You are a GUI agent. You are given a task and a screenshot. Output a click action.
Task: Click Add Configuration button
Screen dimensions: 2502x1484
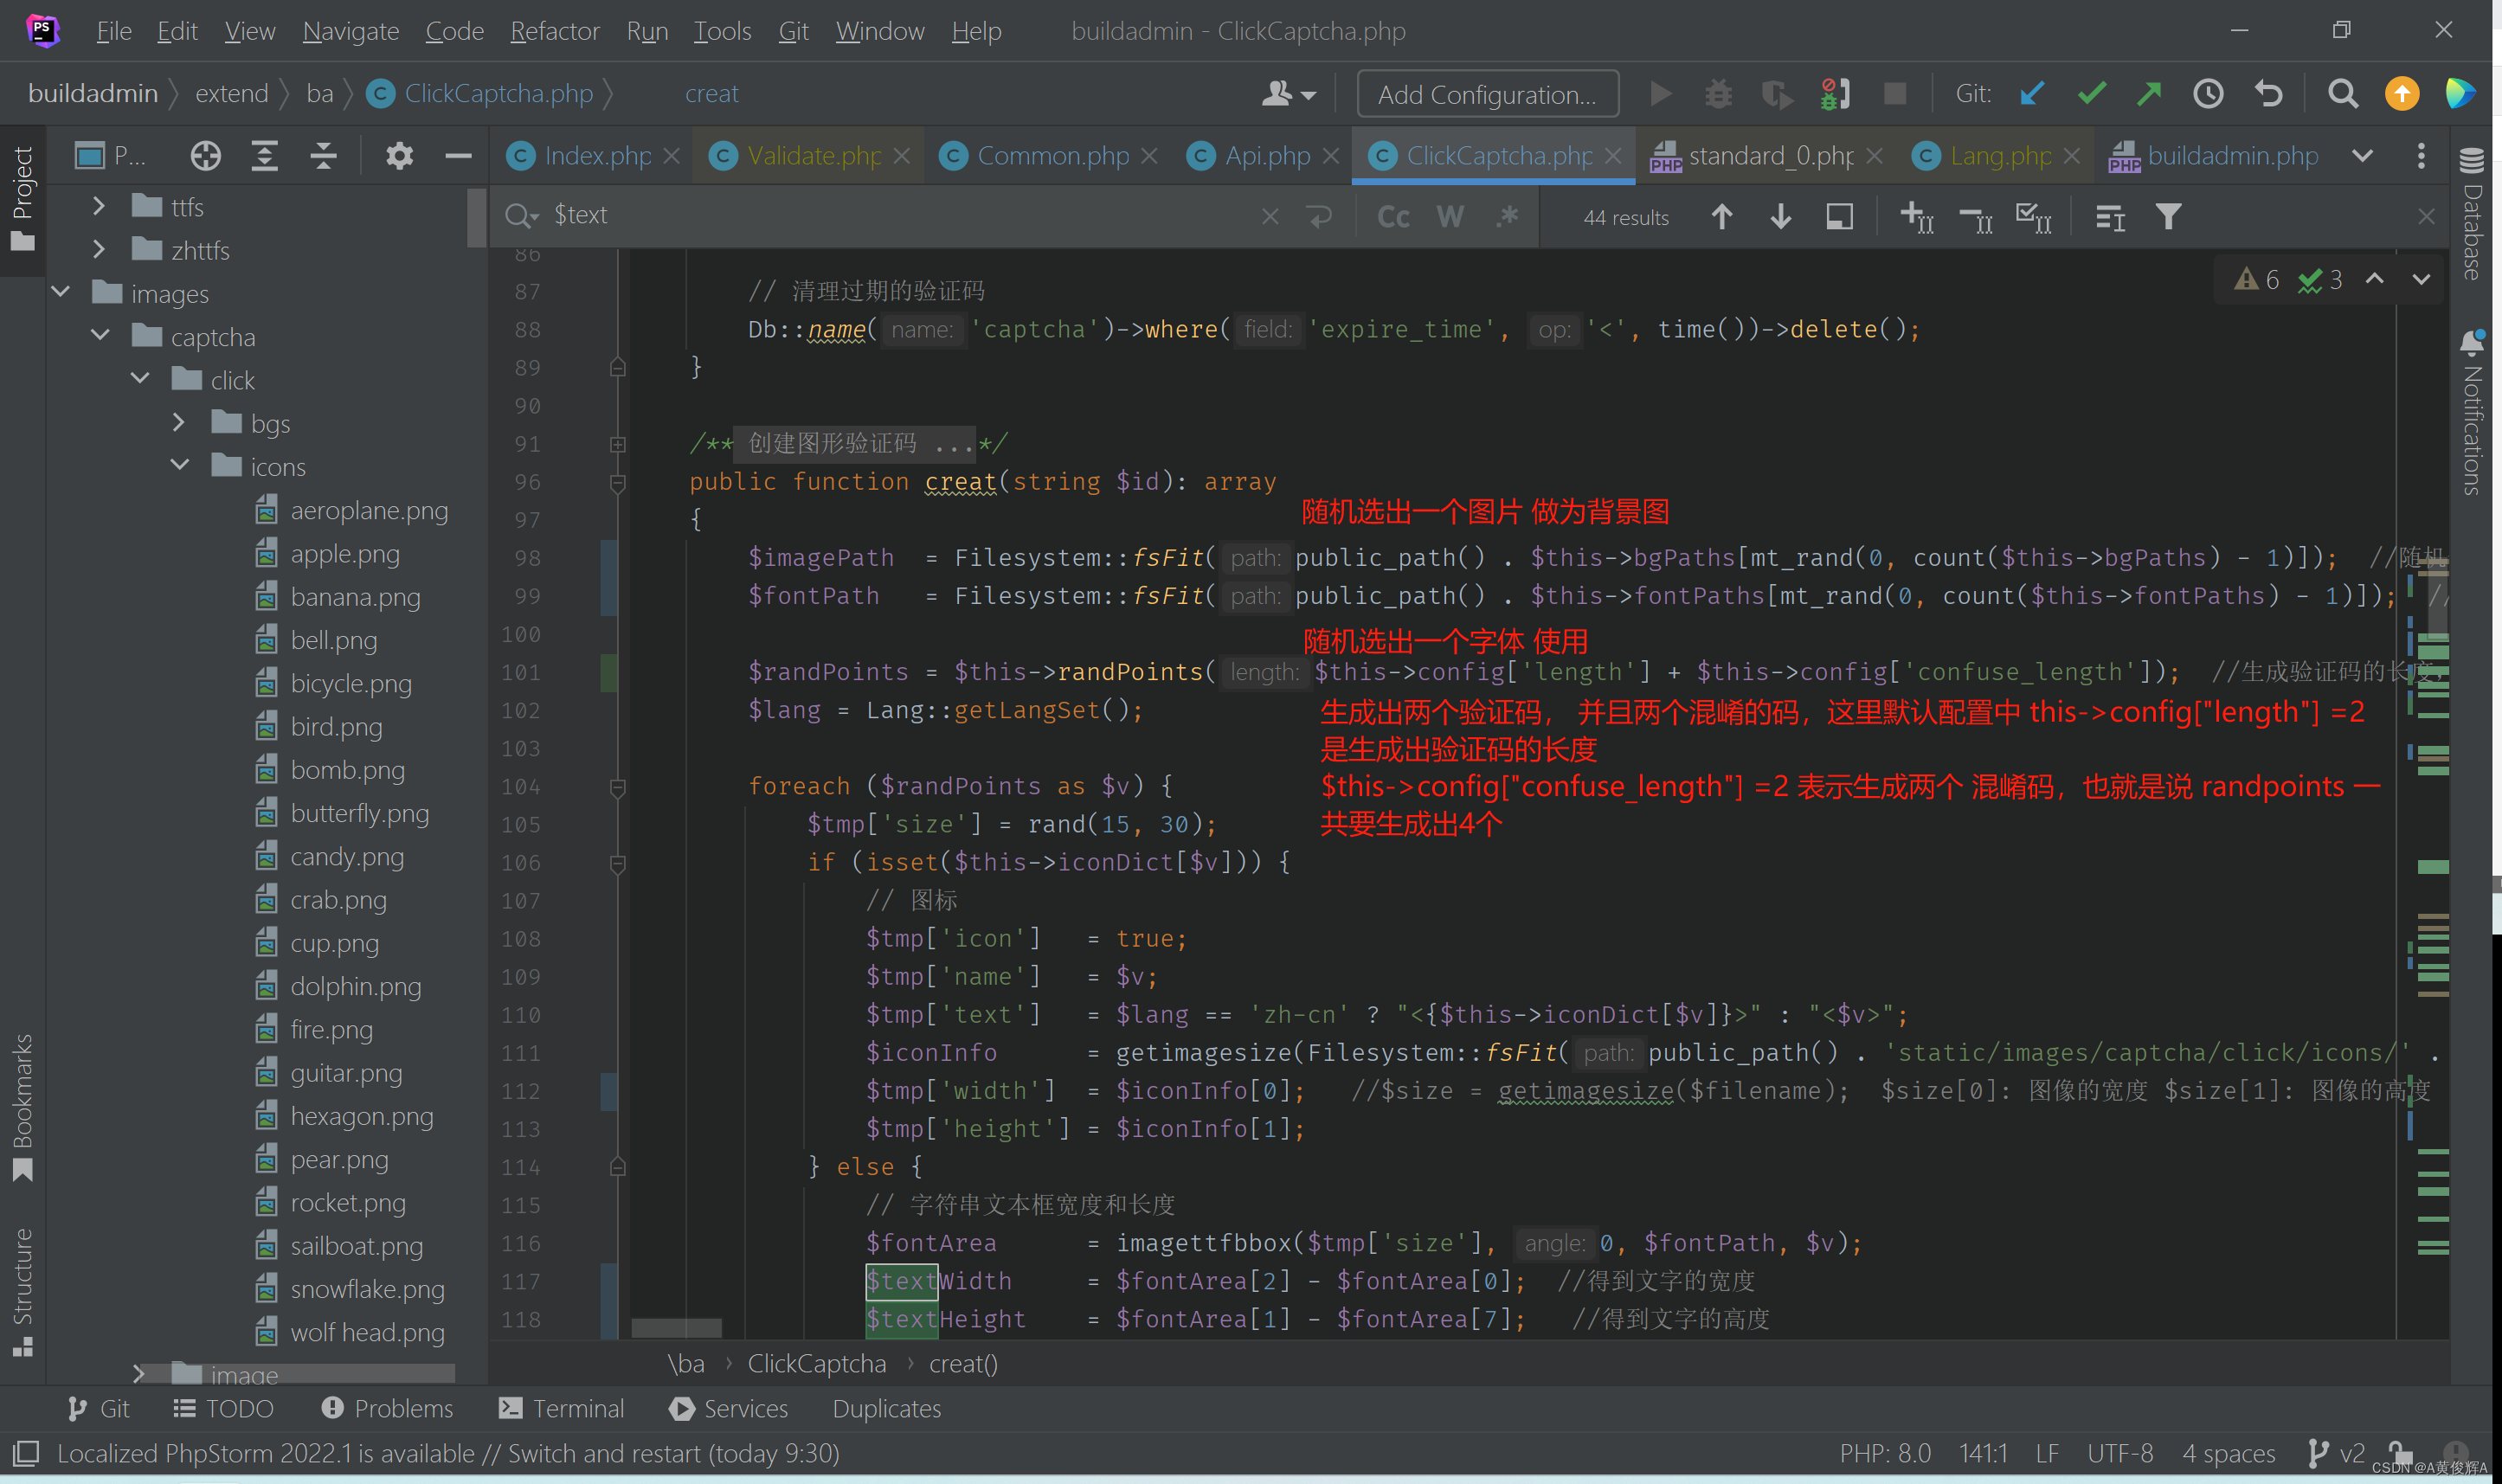[1487, 94]
